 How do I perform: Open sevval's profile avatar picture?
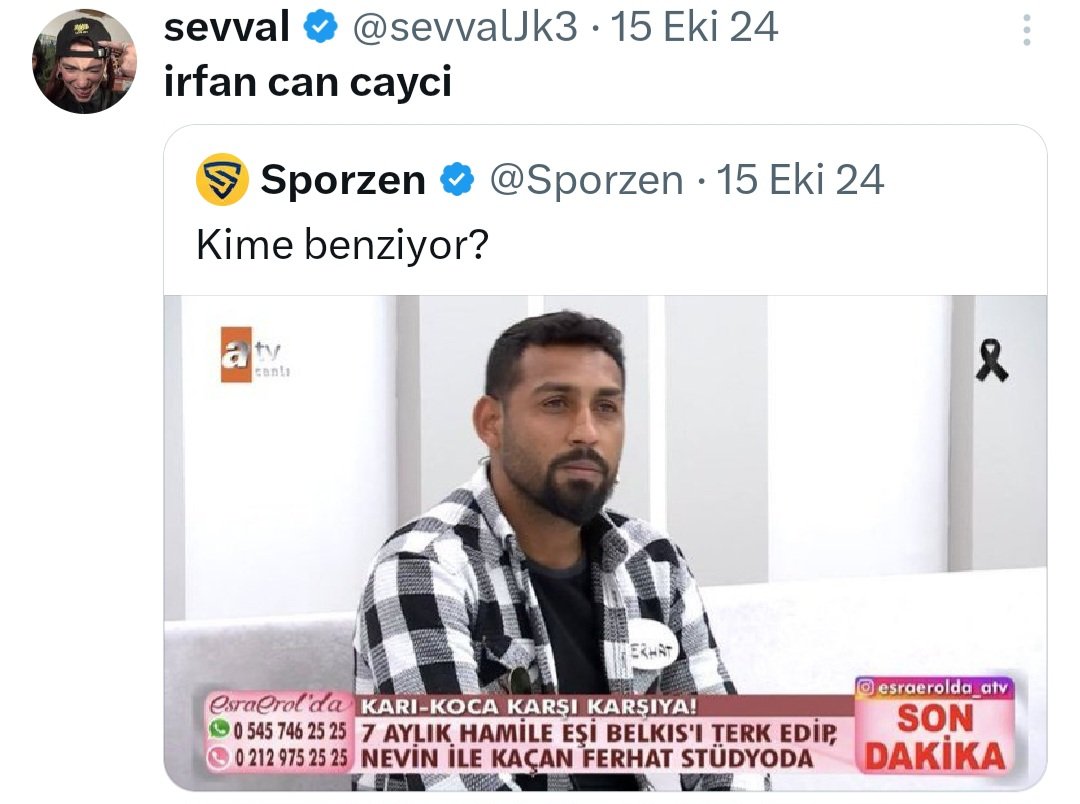[84, 61]
